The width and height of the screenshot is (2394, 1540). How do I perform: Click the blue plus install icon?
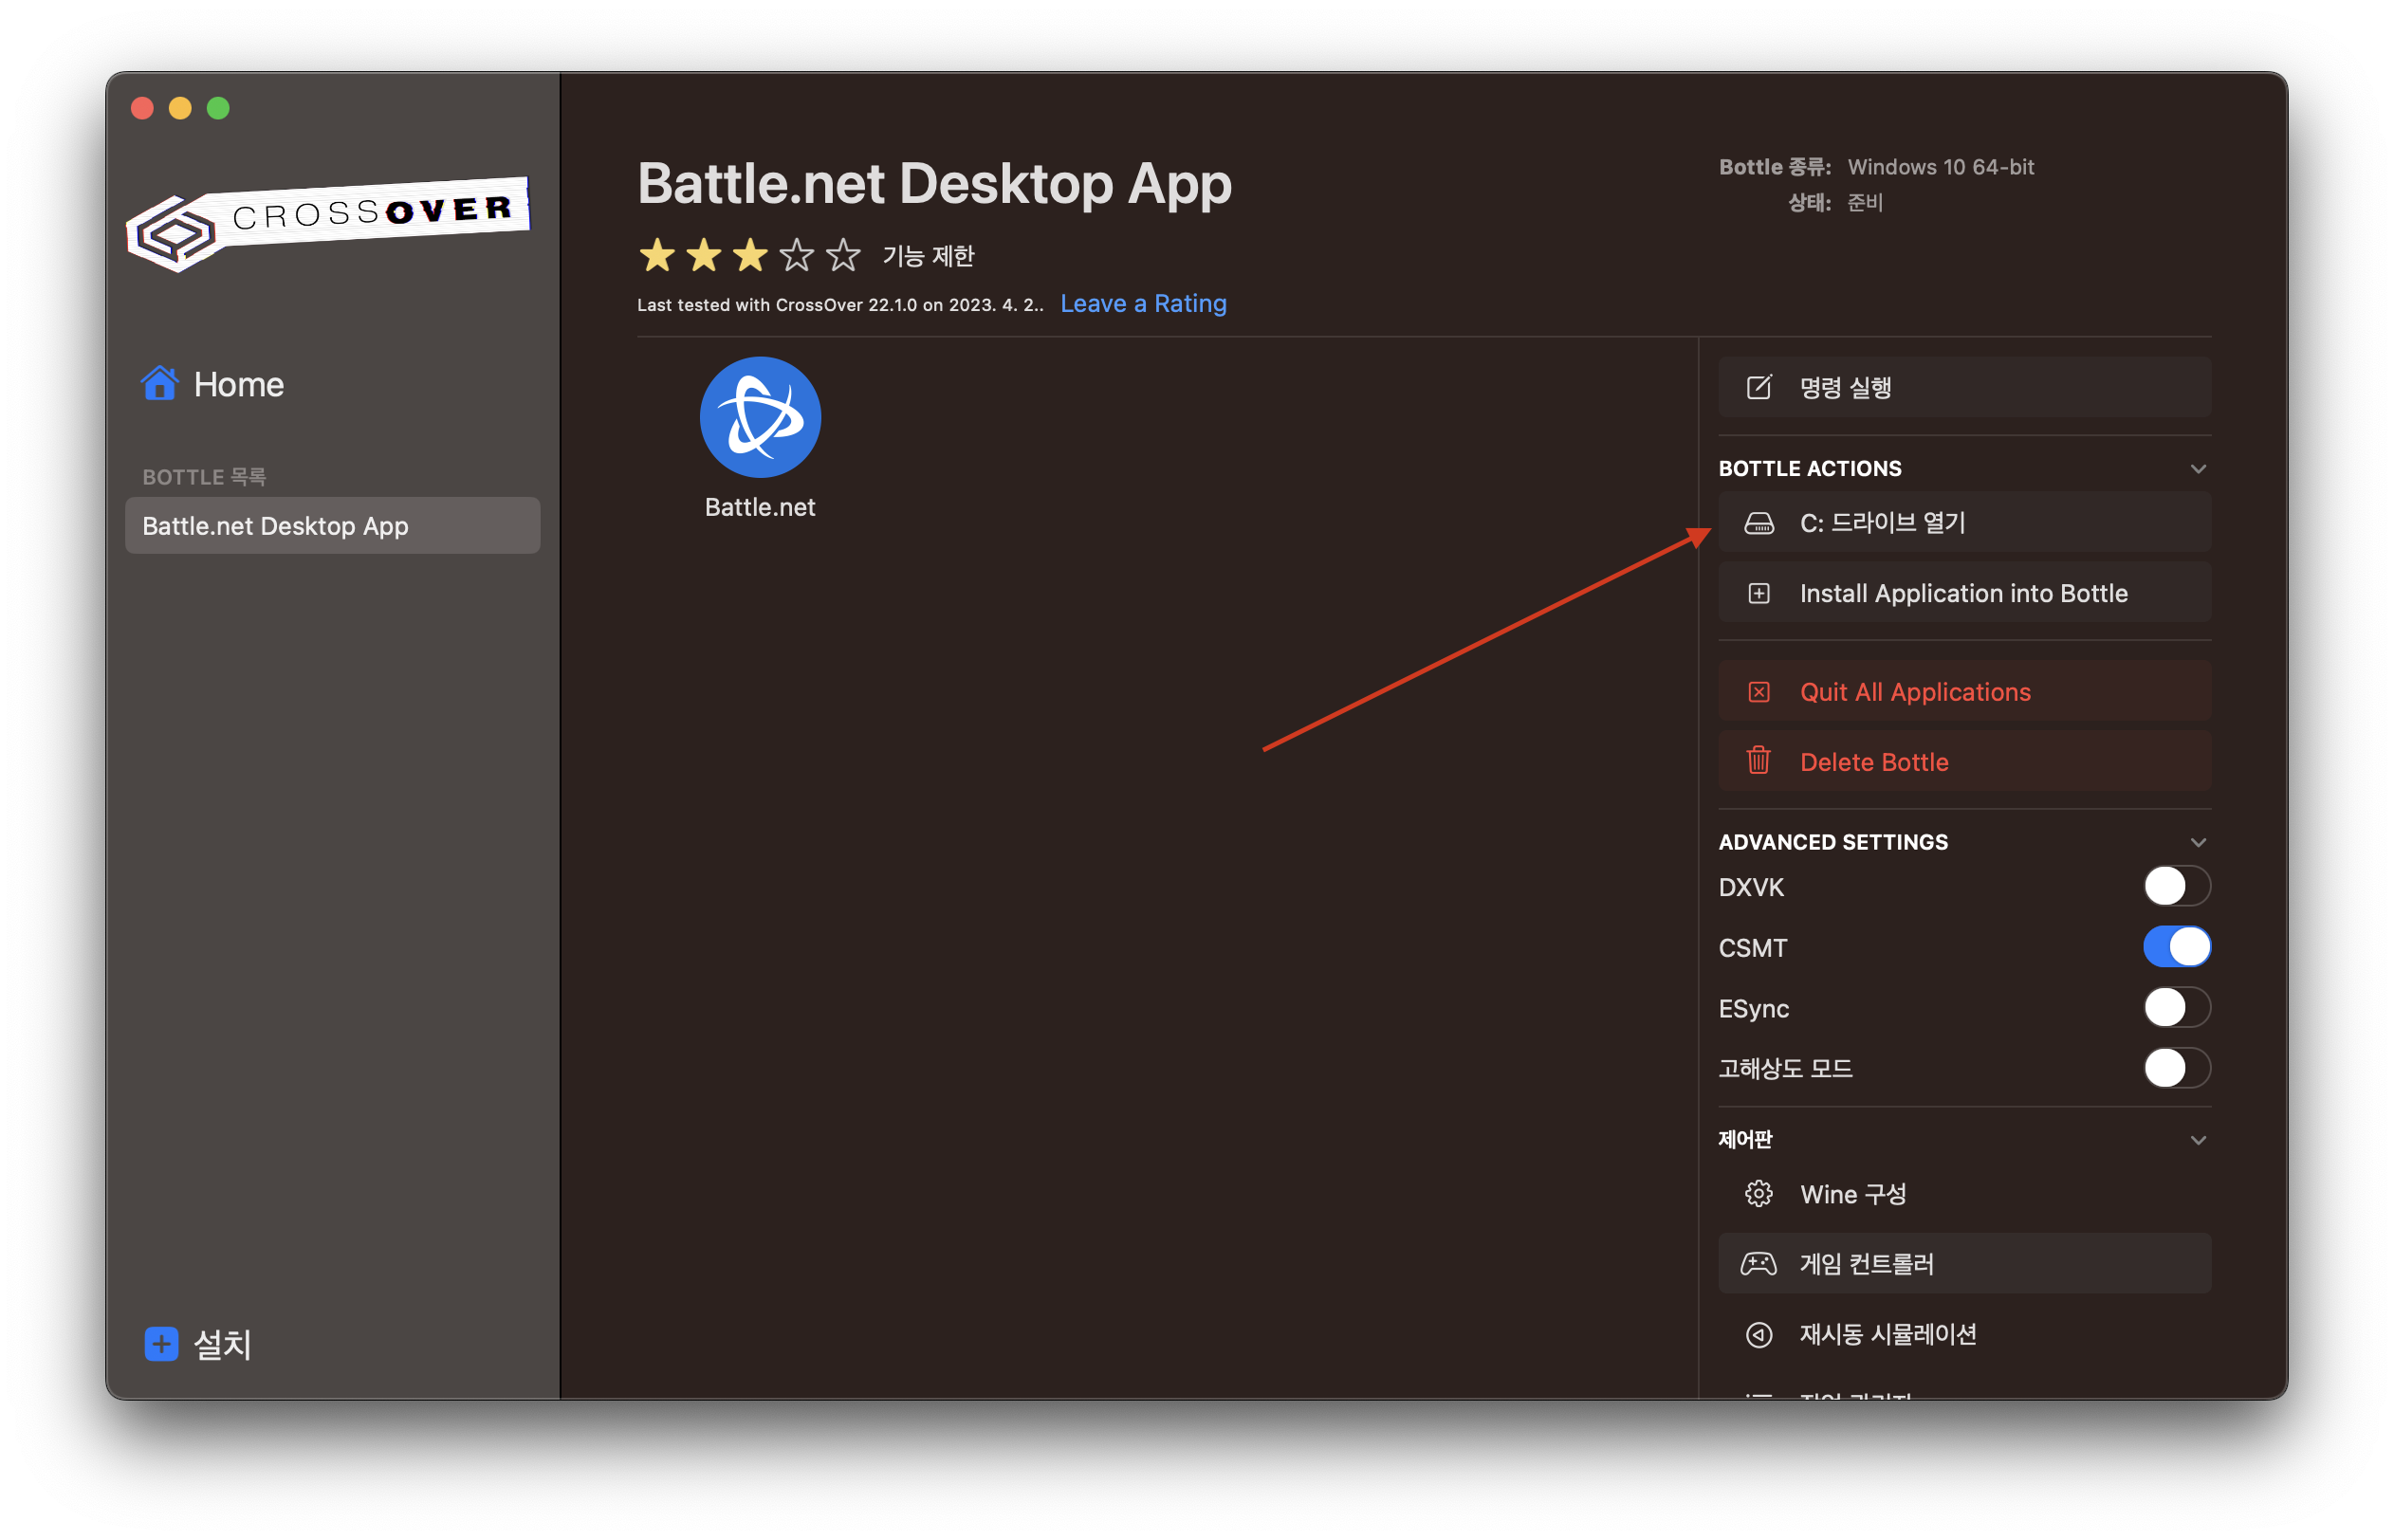click(x=161, y=1343)
